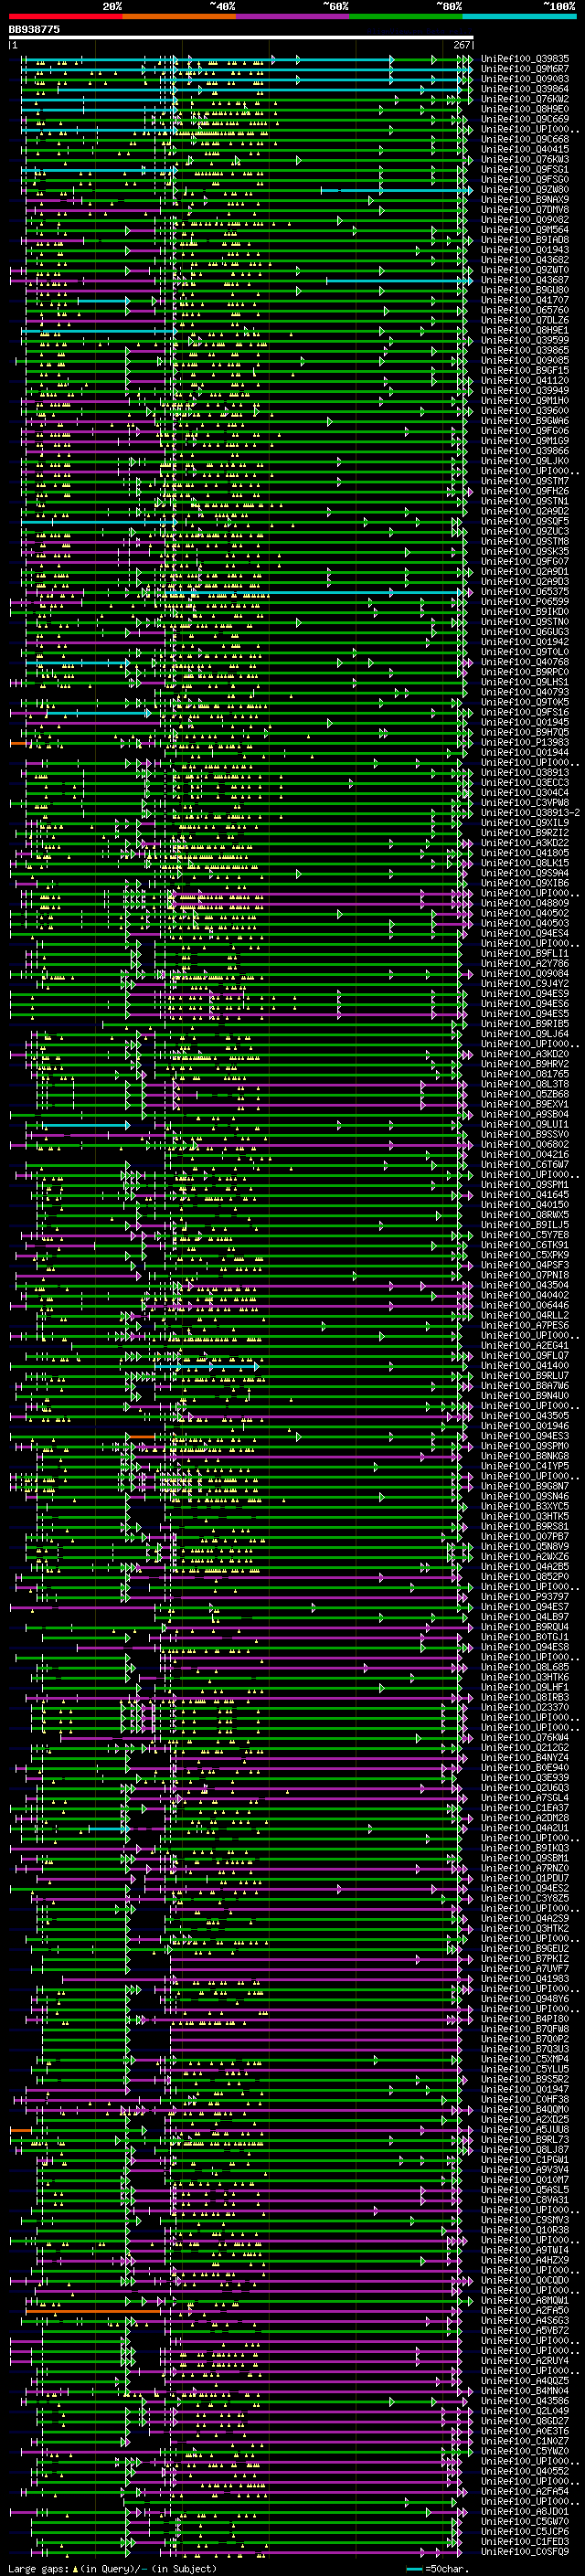Select hit UniRef100_Q39865
Image resolution: width=585 pixels, height=2576 pixels.
coord(525,350)
